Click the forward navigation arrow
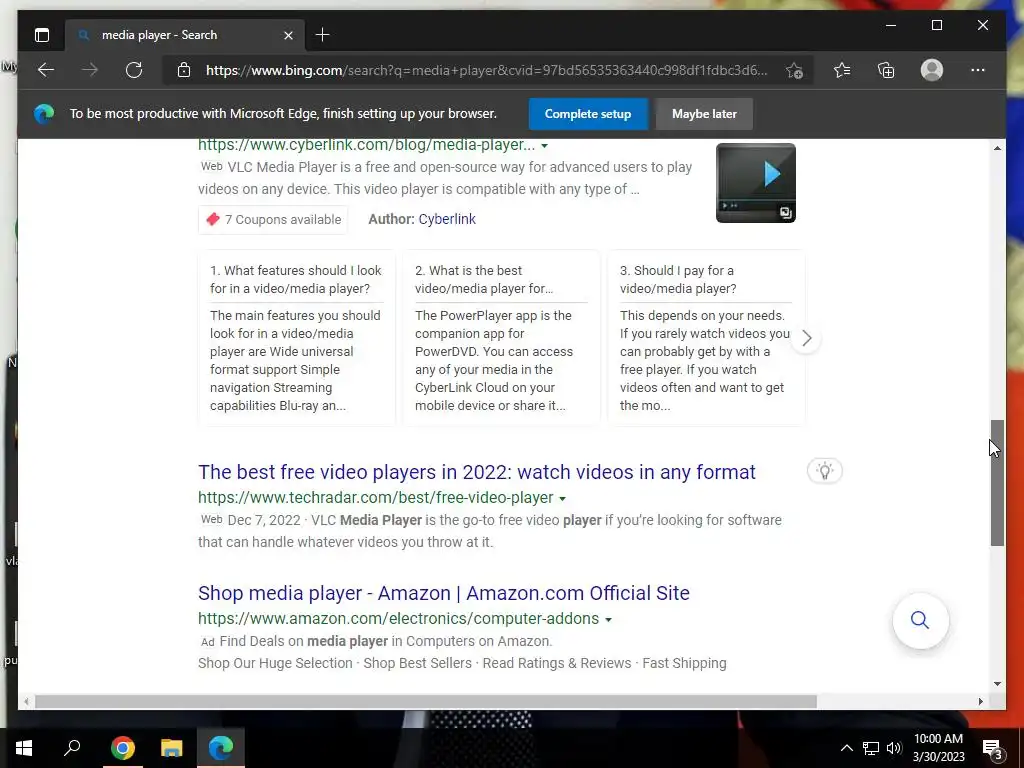 [90, 70]
